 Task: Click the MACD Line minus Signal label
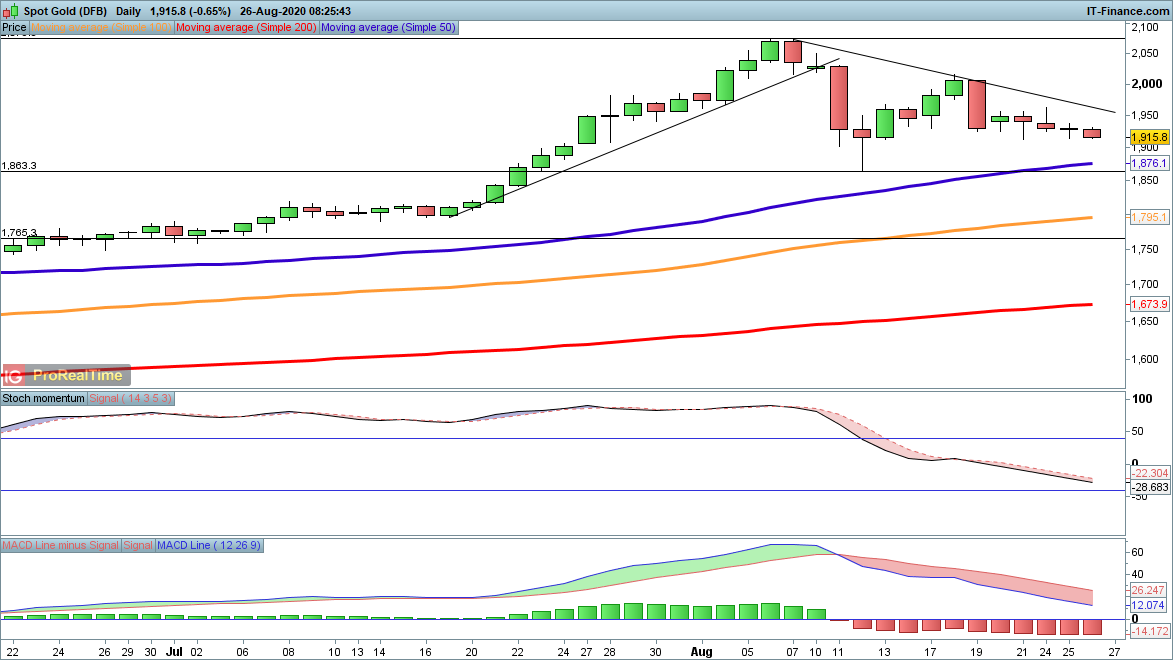pyautogui.click(x=61, y=545)
